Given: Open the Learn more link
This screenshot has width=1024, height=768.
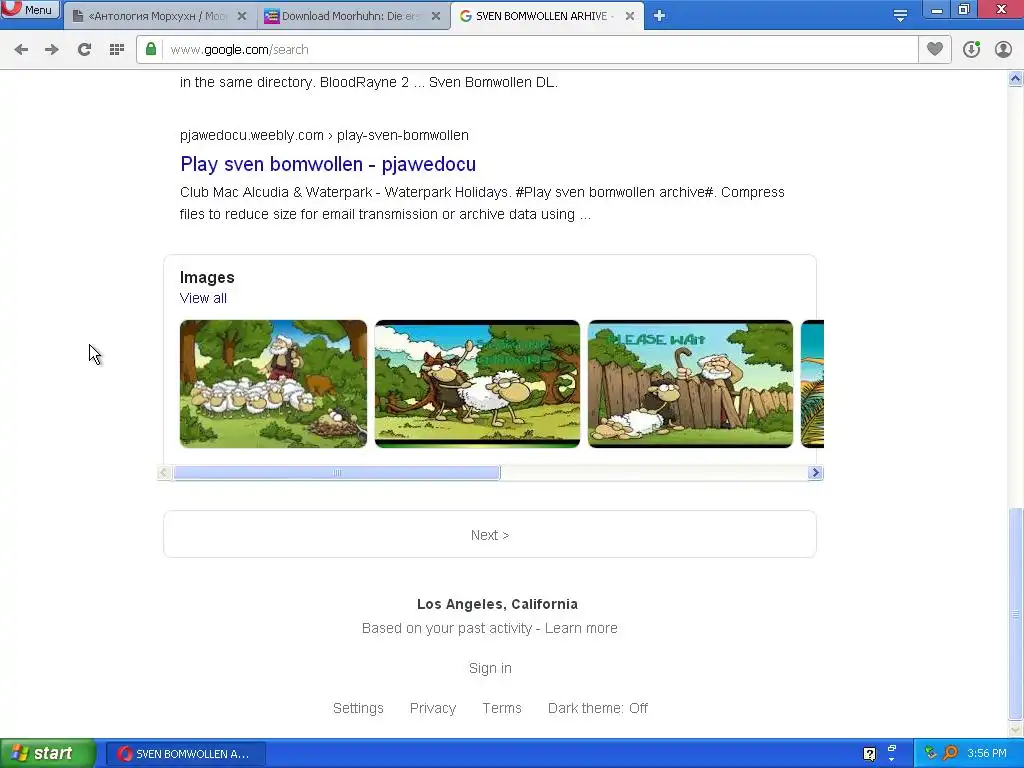Looking at the screenshot, I should [581, 628].
